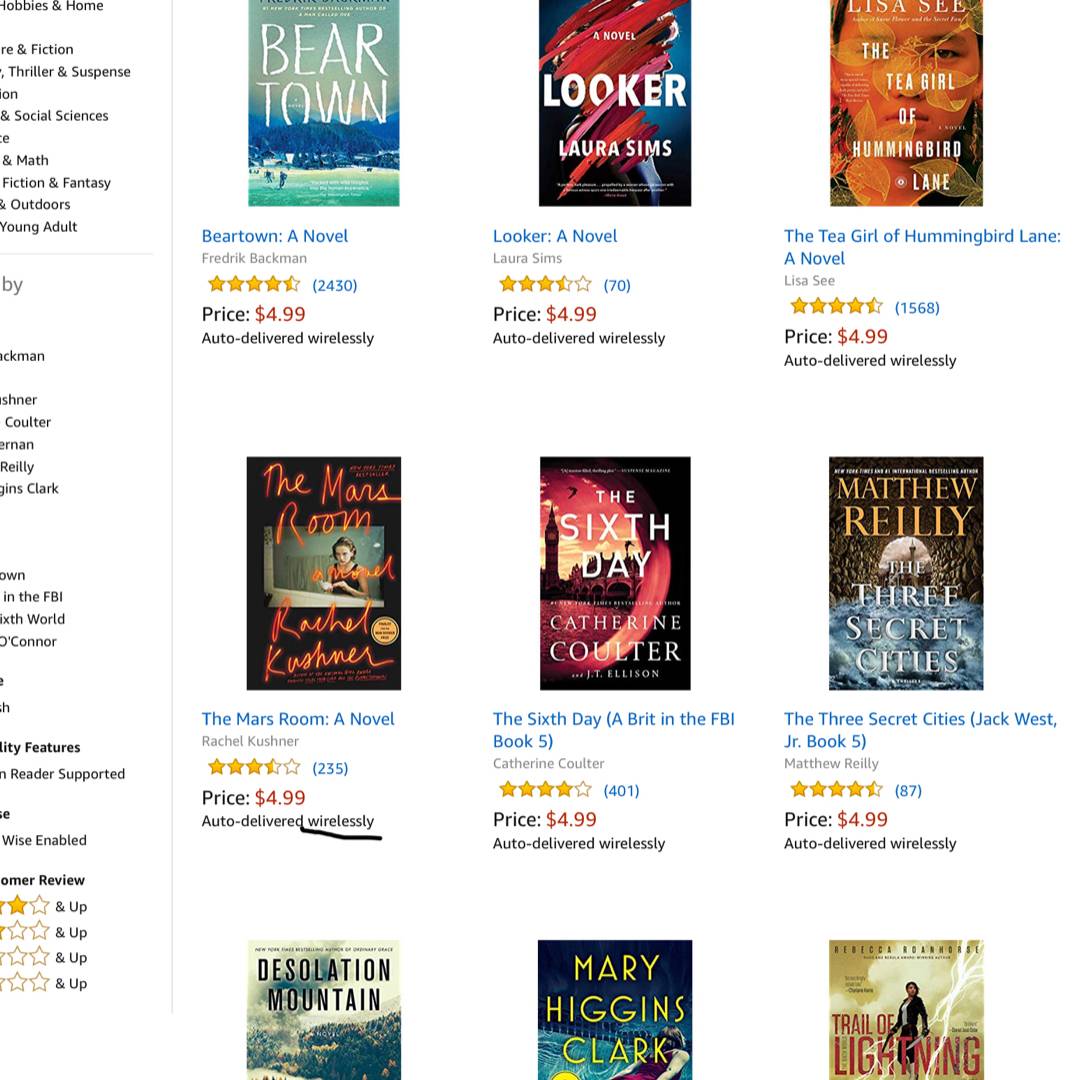1080x1080 pixels.
Task: Open Mary Higgins Clark book cover
Action: [615, 1010]
